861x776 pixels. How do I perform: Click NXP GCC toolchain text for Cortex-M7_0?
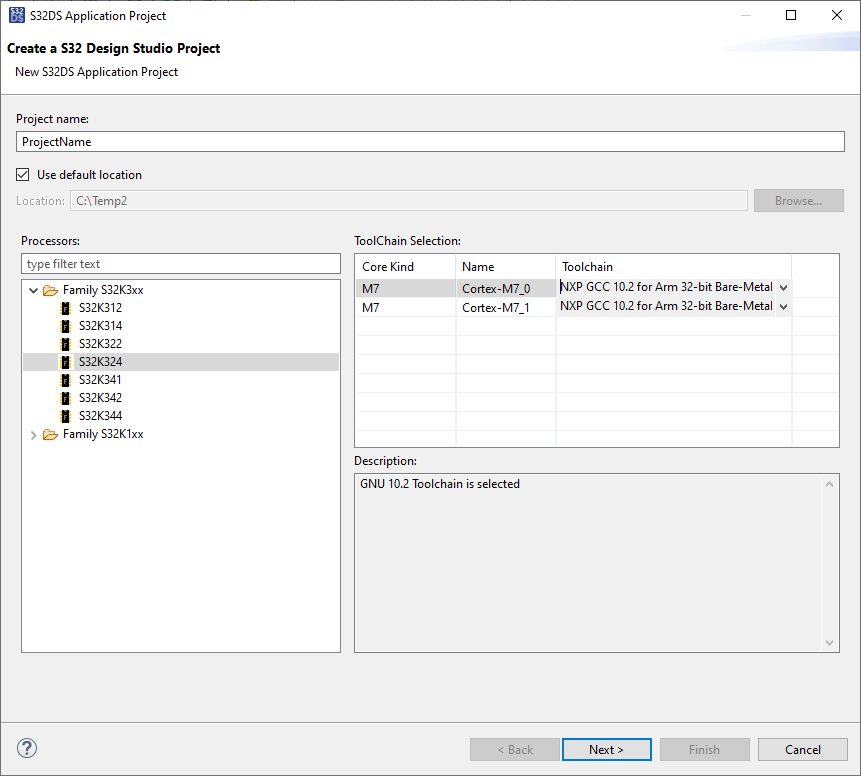pyautogui.click(x=666, y=287)
